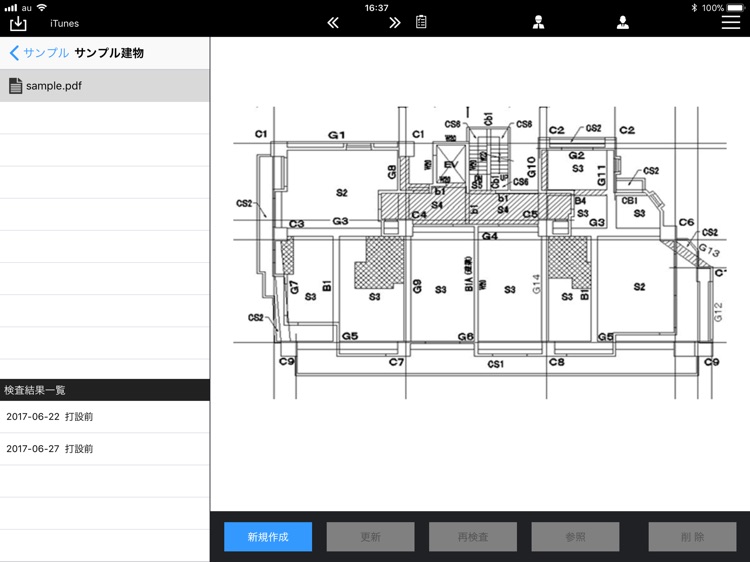Viewport: 750px width, 562px height.
Task: Tap the EV elevator symbol on drawing
Action: [x=451, y=164]
